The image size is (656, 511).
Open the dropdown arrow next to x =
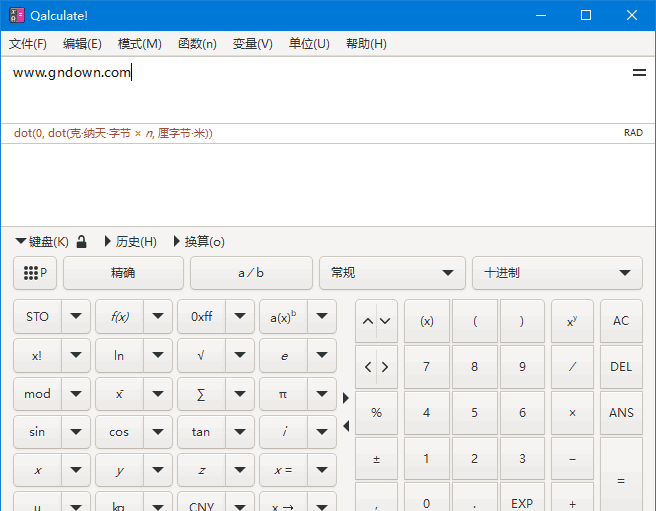pyautogui.click(x=322, y=470)
